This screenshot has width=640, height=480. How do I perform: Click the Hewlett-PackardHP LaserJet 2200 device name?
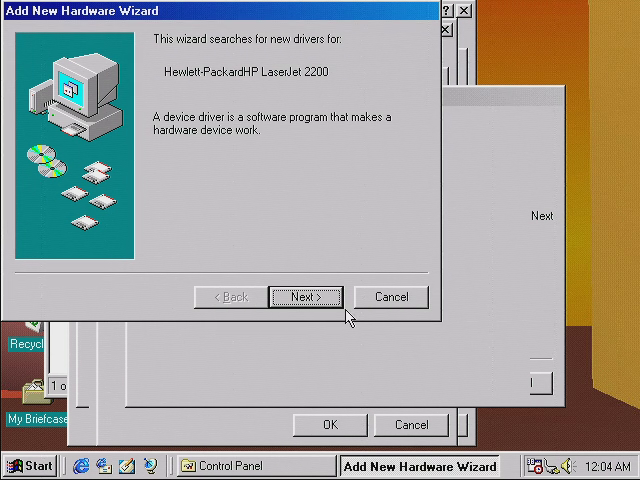coord(246,72)
